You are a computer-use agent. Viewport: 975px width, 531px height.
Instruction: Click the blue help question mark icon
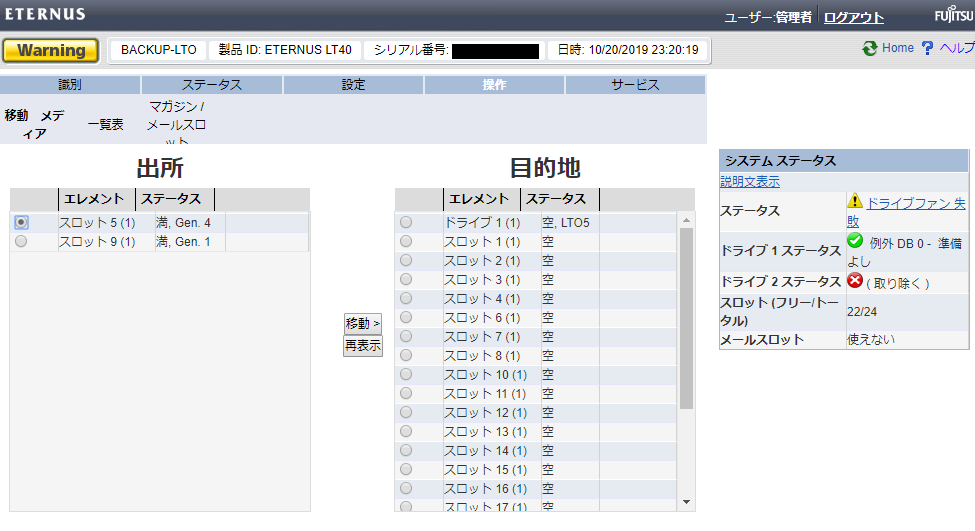click(x=927, y=48)
